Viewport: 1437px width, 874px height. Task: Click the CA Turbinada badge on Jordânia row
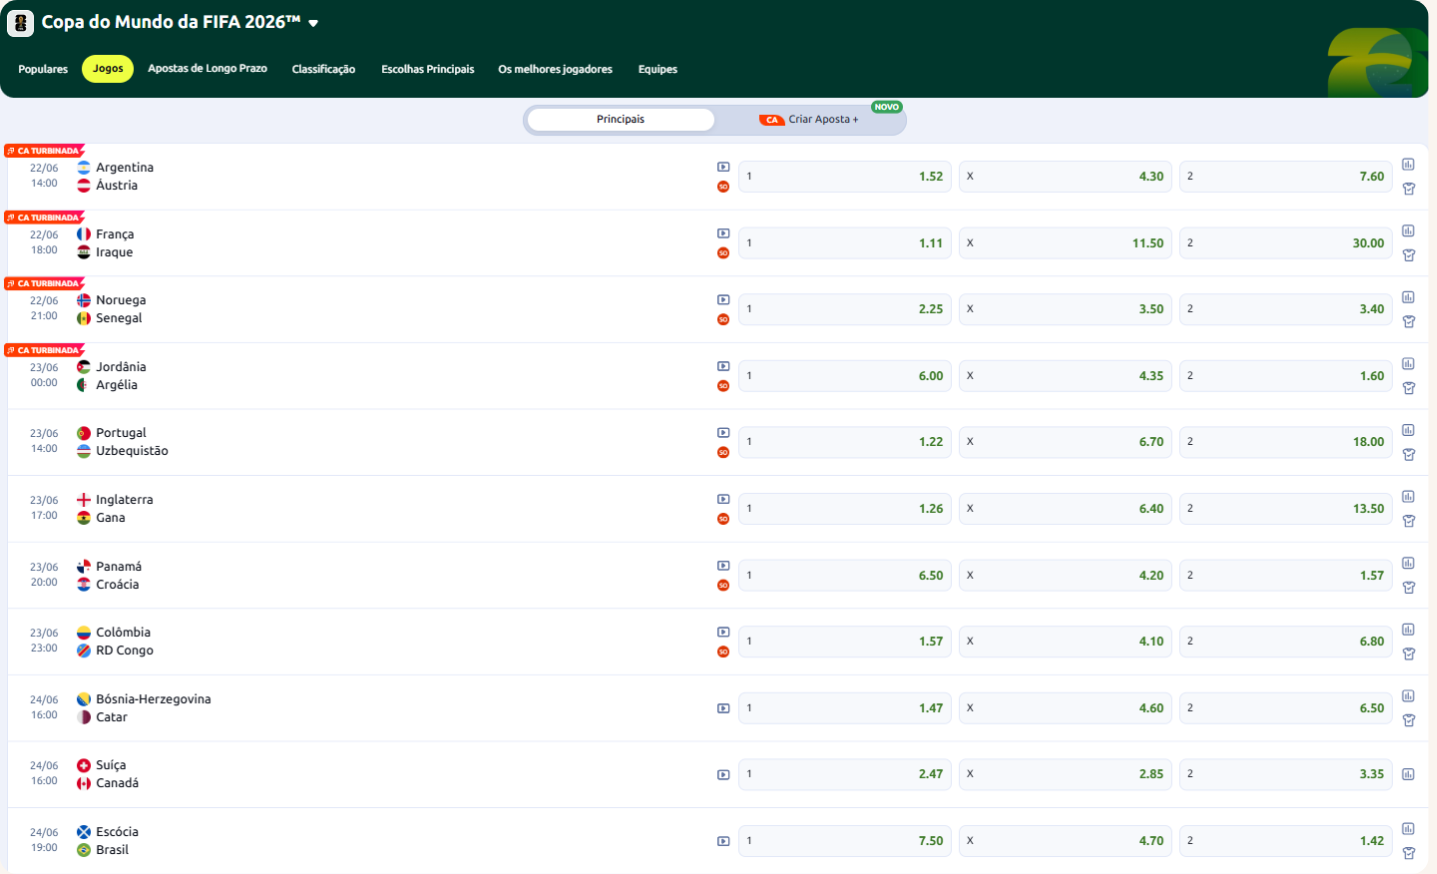(44, 350)
